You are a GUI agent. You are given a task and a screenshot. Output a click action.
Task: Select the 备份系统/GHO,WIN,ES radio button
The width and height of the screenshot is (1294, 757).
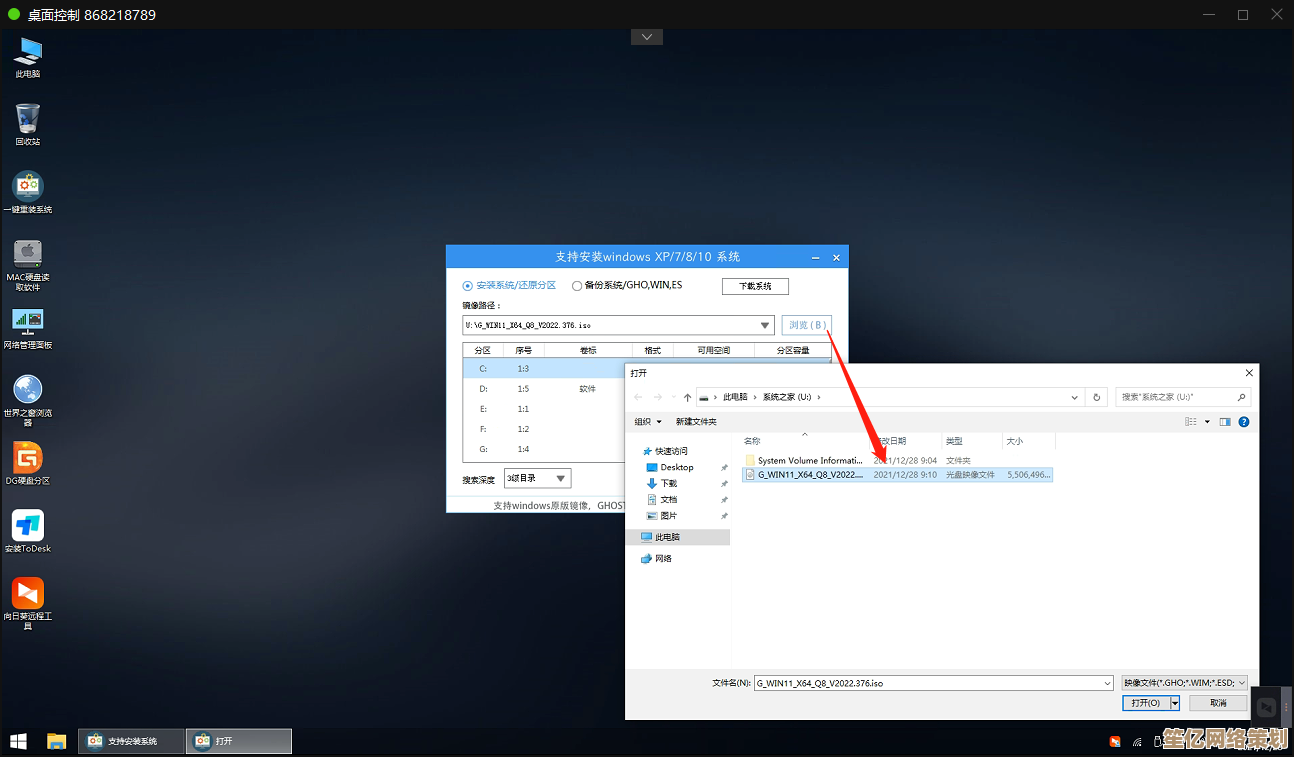[x=577, y=286]
